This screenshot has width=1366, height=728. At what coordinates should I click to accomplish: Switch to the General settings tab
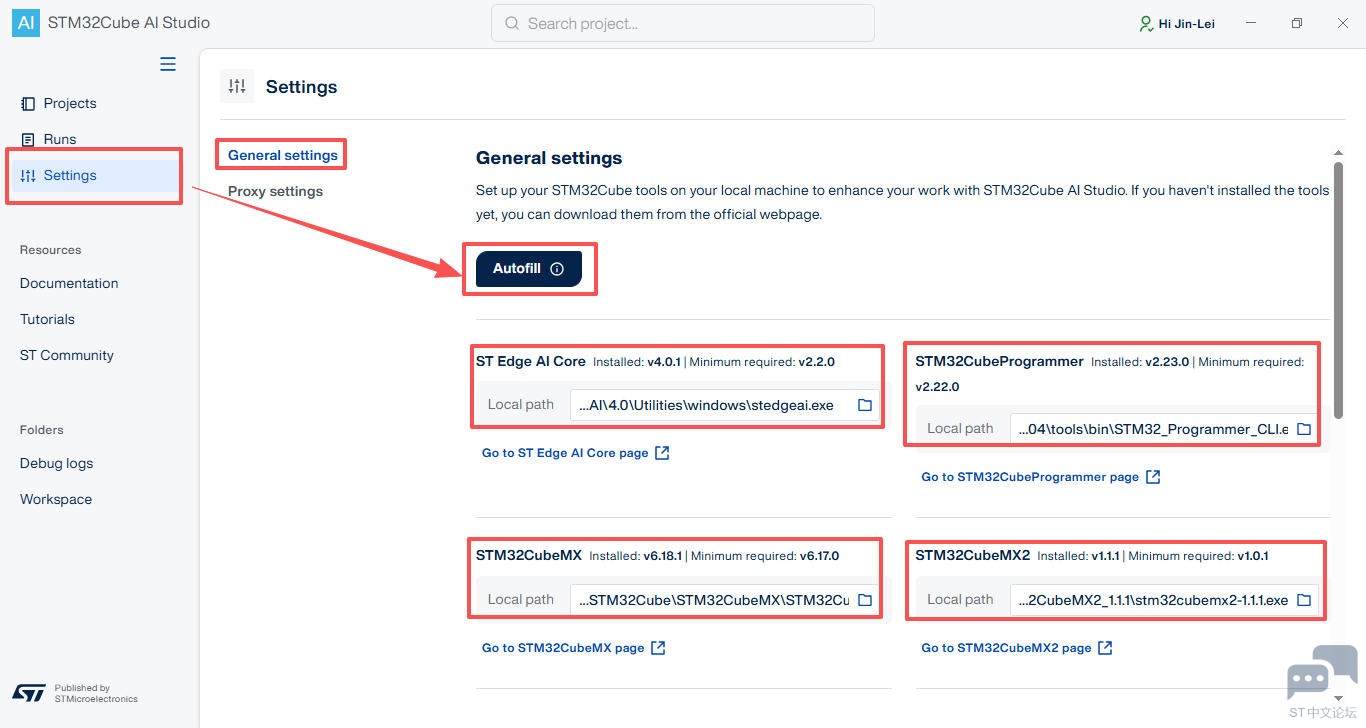[283, 155]
